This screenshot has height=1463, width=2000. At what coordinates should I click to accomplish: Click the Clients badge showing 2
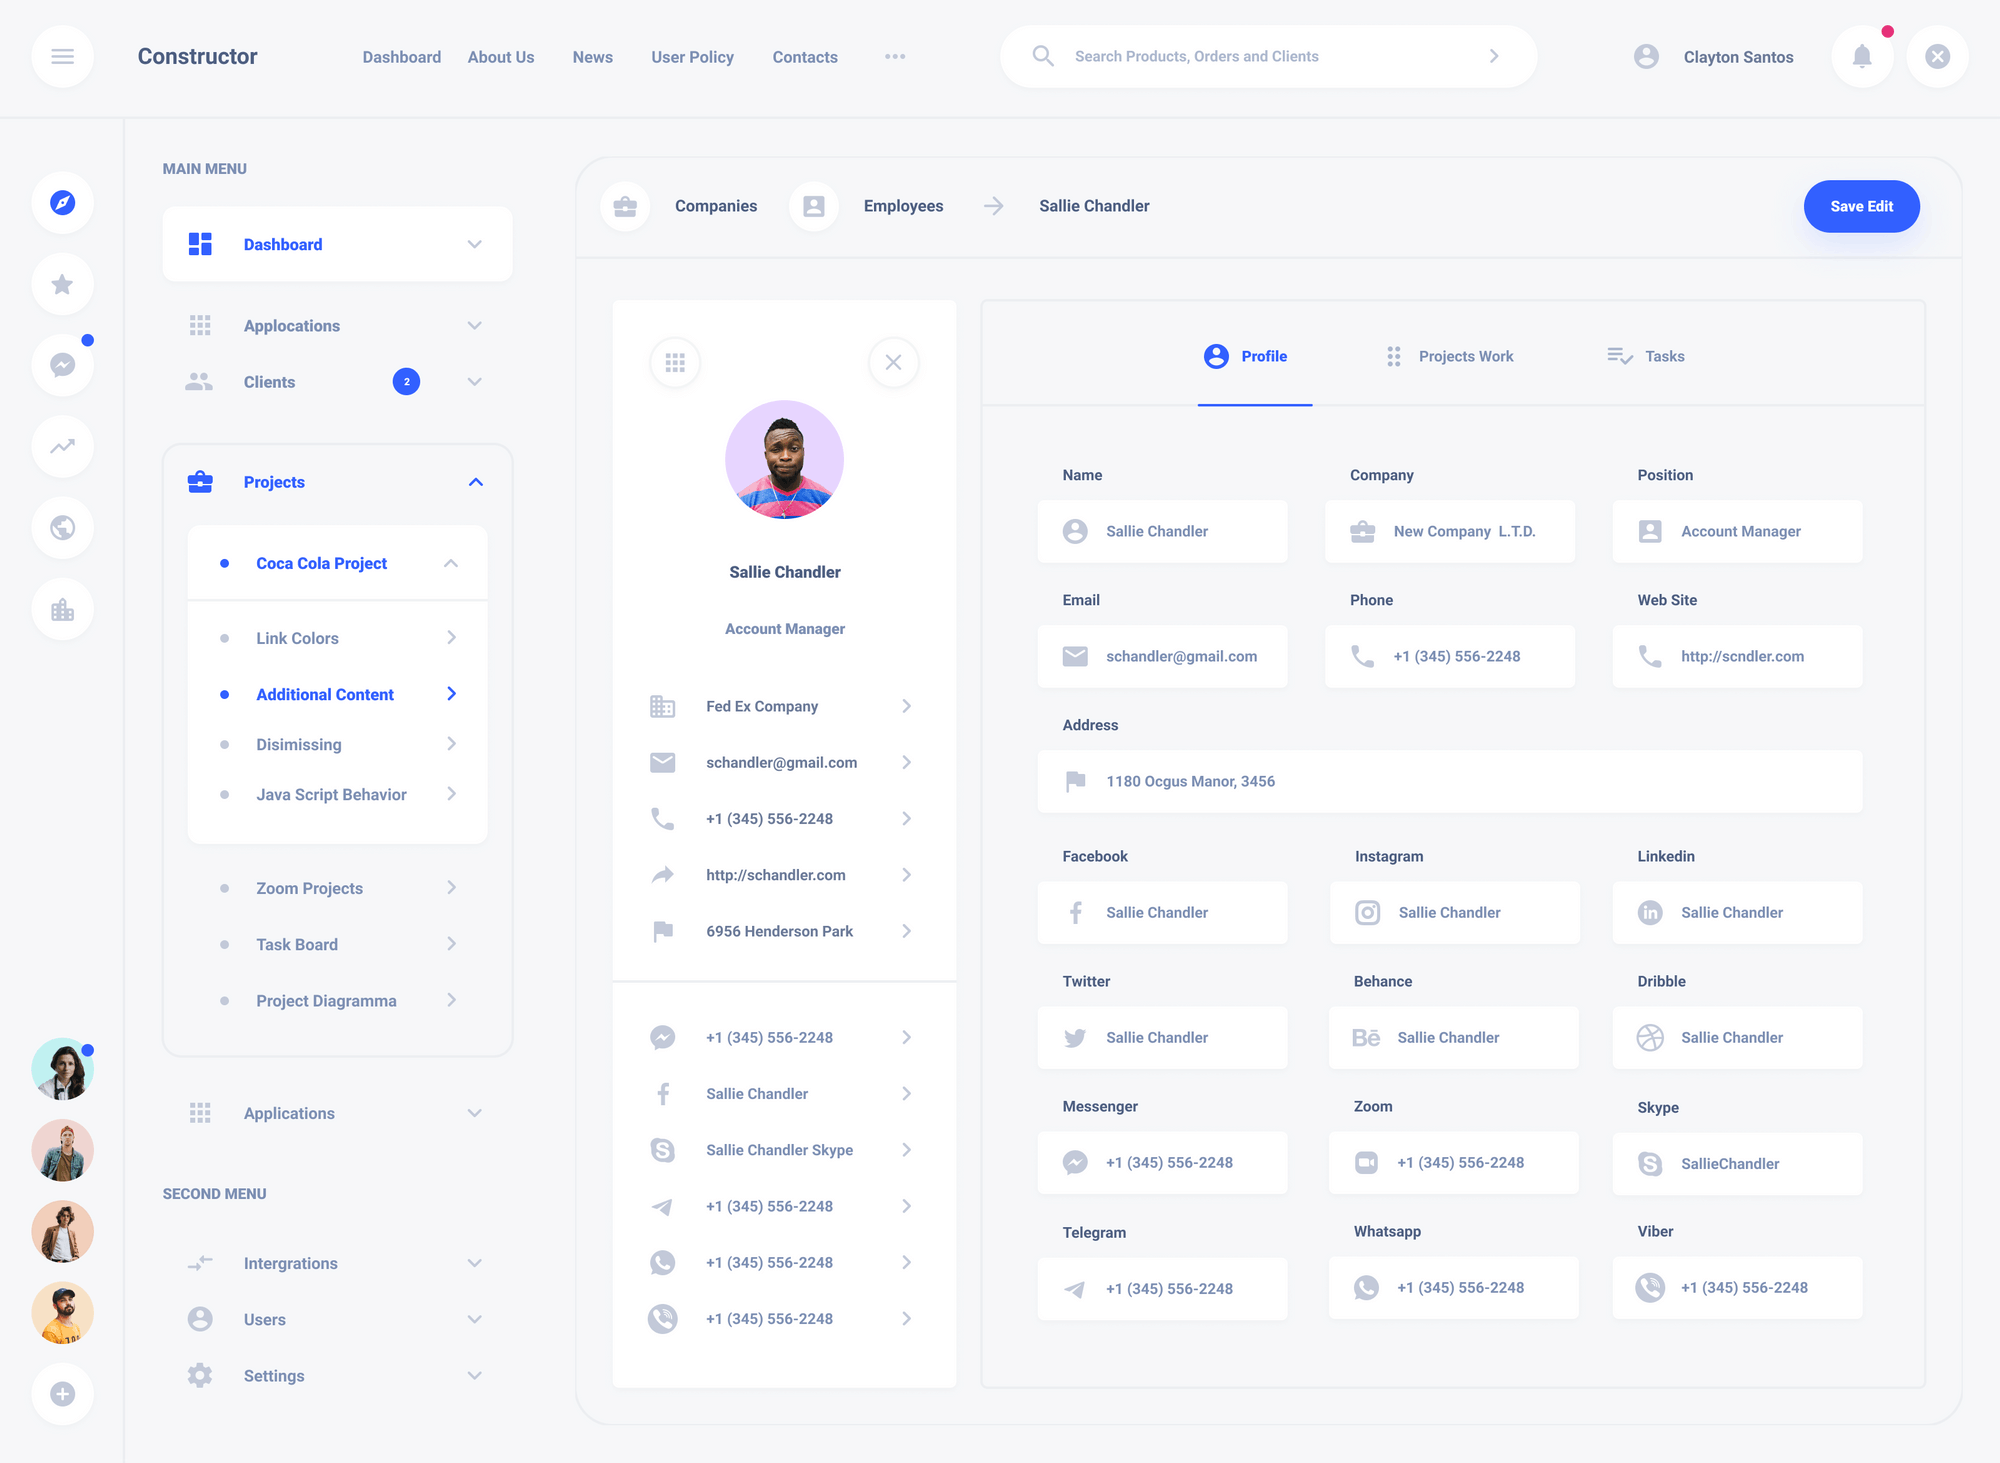pos(406,381)
